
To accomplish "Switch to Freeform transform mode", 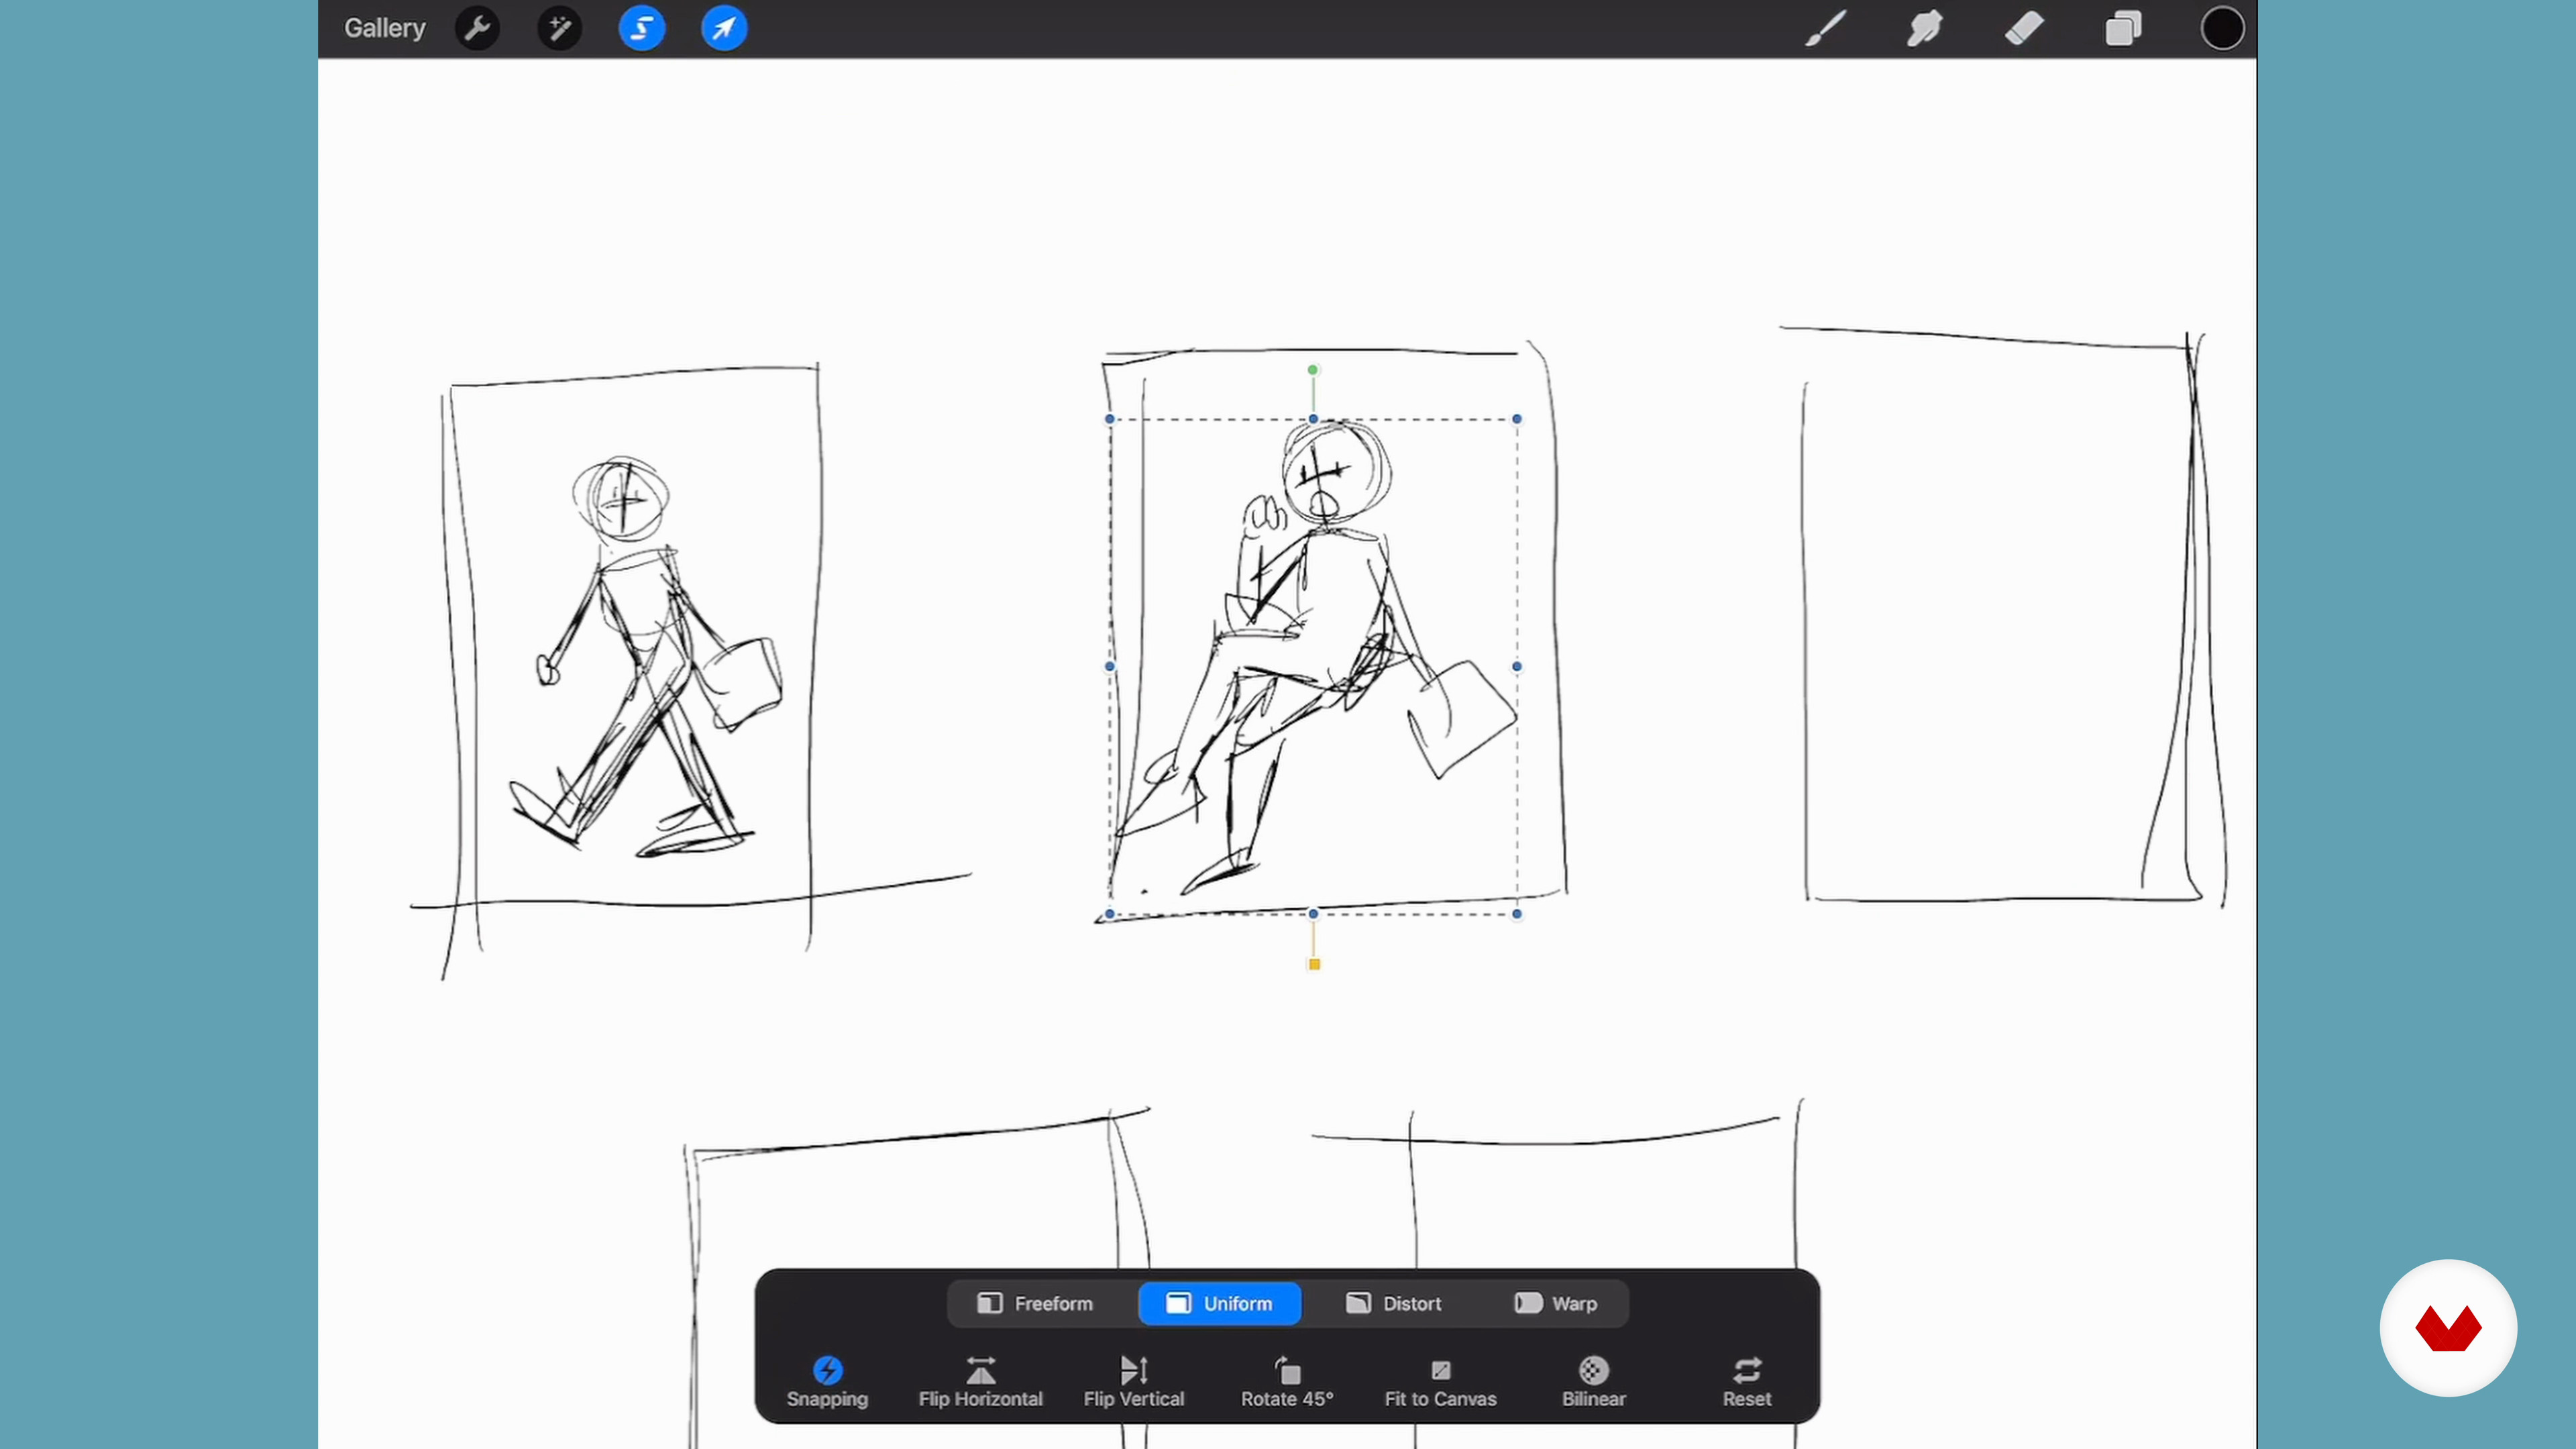I will click(x=1035, y=1303).
